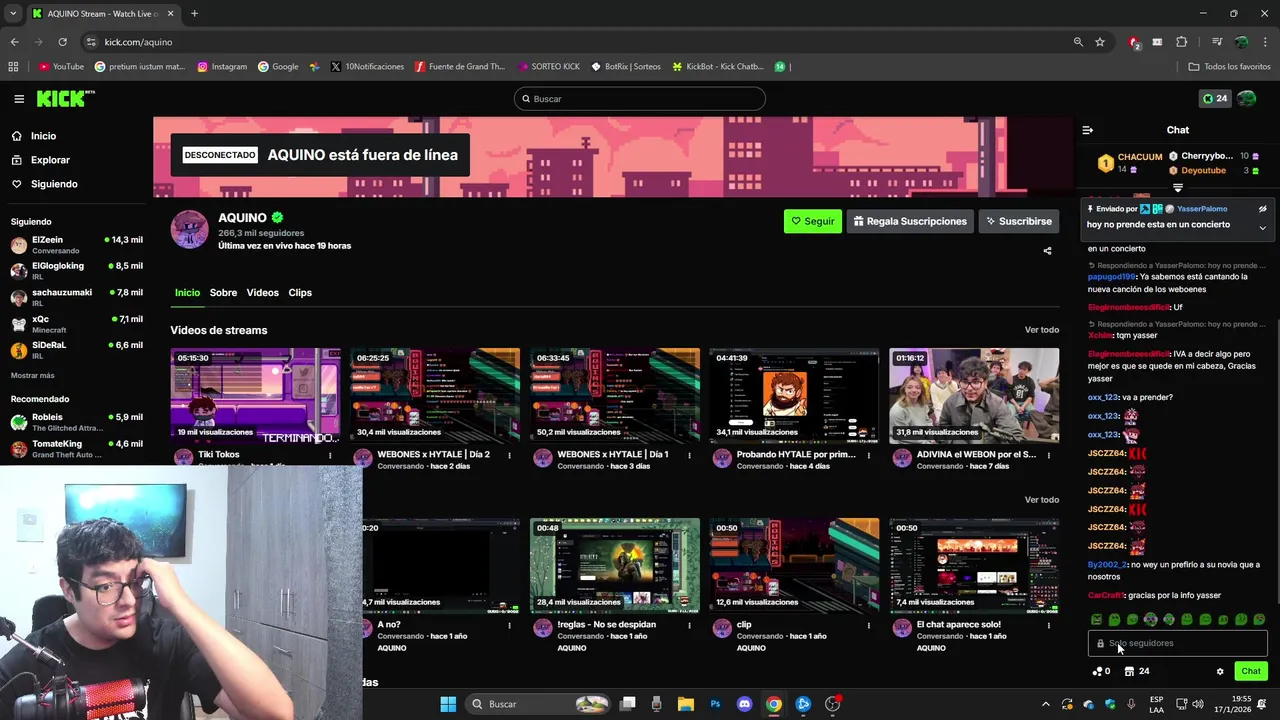1280x720 pixels.
Task: Open followed channel SiDeRaL
Action: tap(76, 350)
